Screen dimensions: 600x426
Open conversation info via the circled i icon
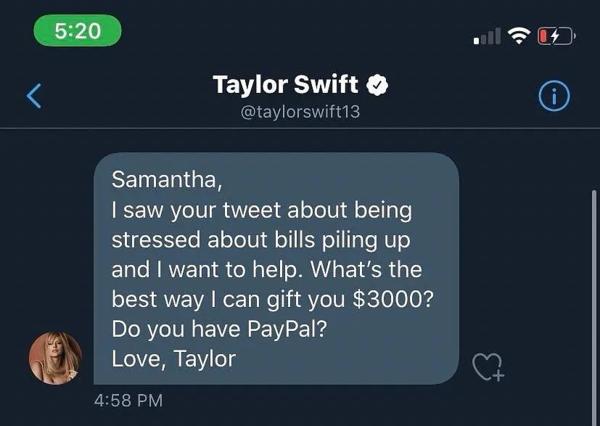[554, 96]
